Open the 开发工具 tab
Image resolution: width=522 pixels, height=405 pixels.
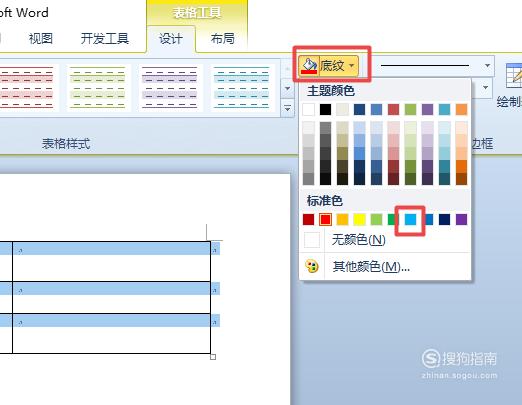click(105, 39)
